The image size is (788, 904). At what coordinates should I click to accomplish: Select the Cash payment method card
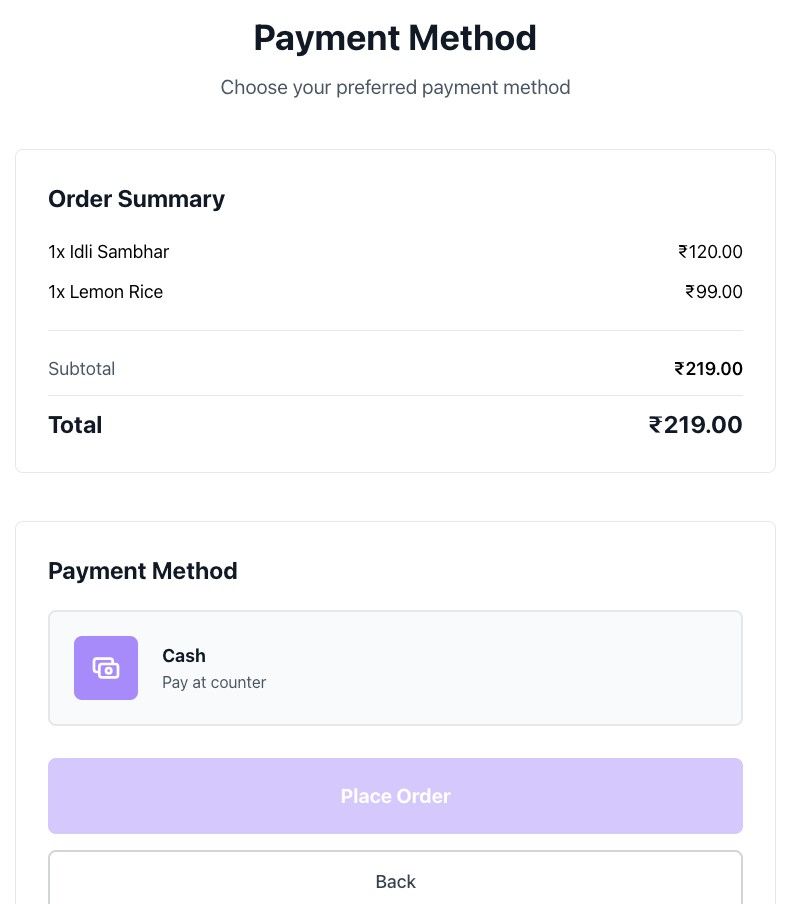point(395,667)
